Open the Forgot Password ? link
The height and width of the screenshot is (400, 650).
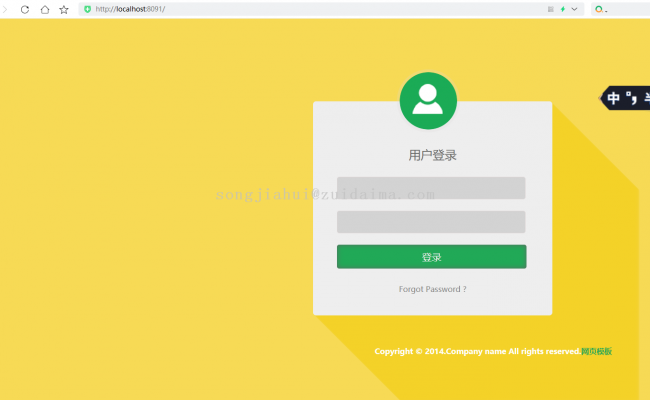click(432, 289)
